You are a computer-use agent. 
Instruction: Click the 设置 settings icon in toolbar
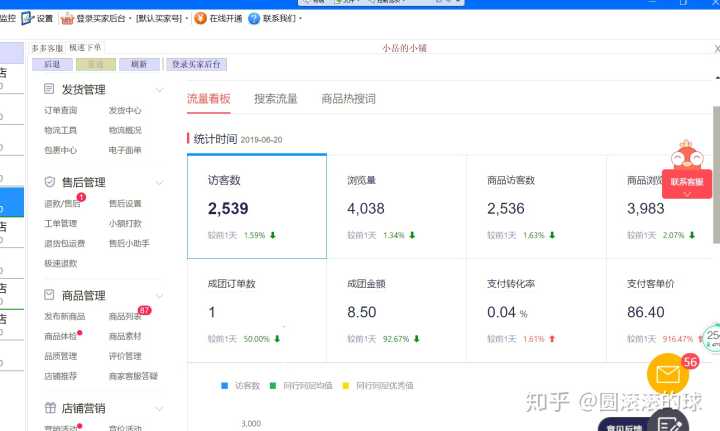(27, 18)
